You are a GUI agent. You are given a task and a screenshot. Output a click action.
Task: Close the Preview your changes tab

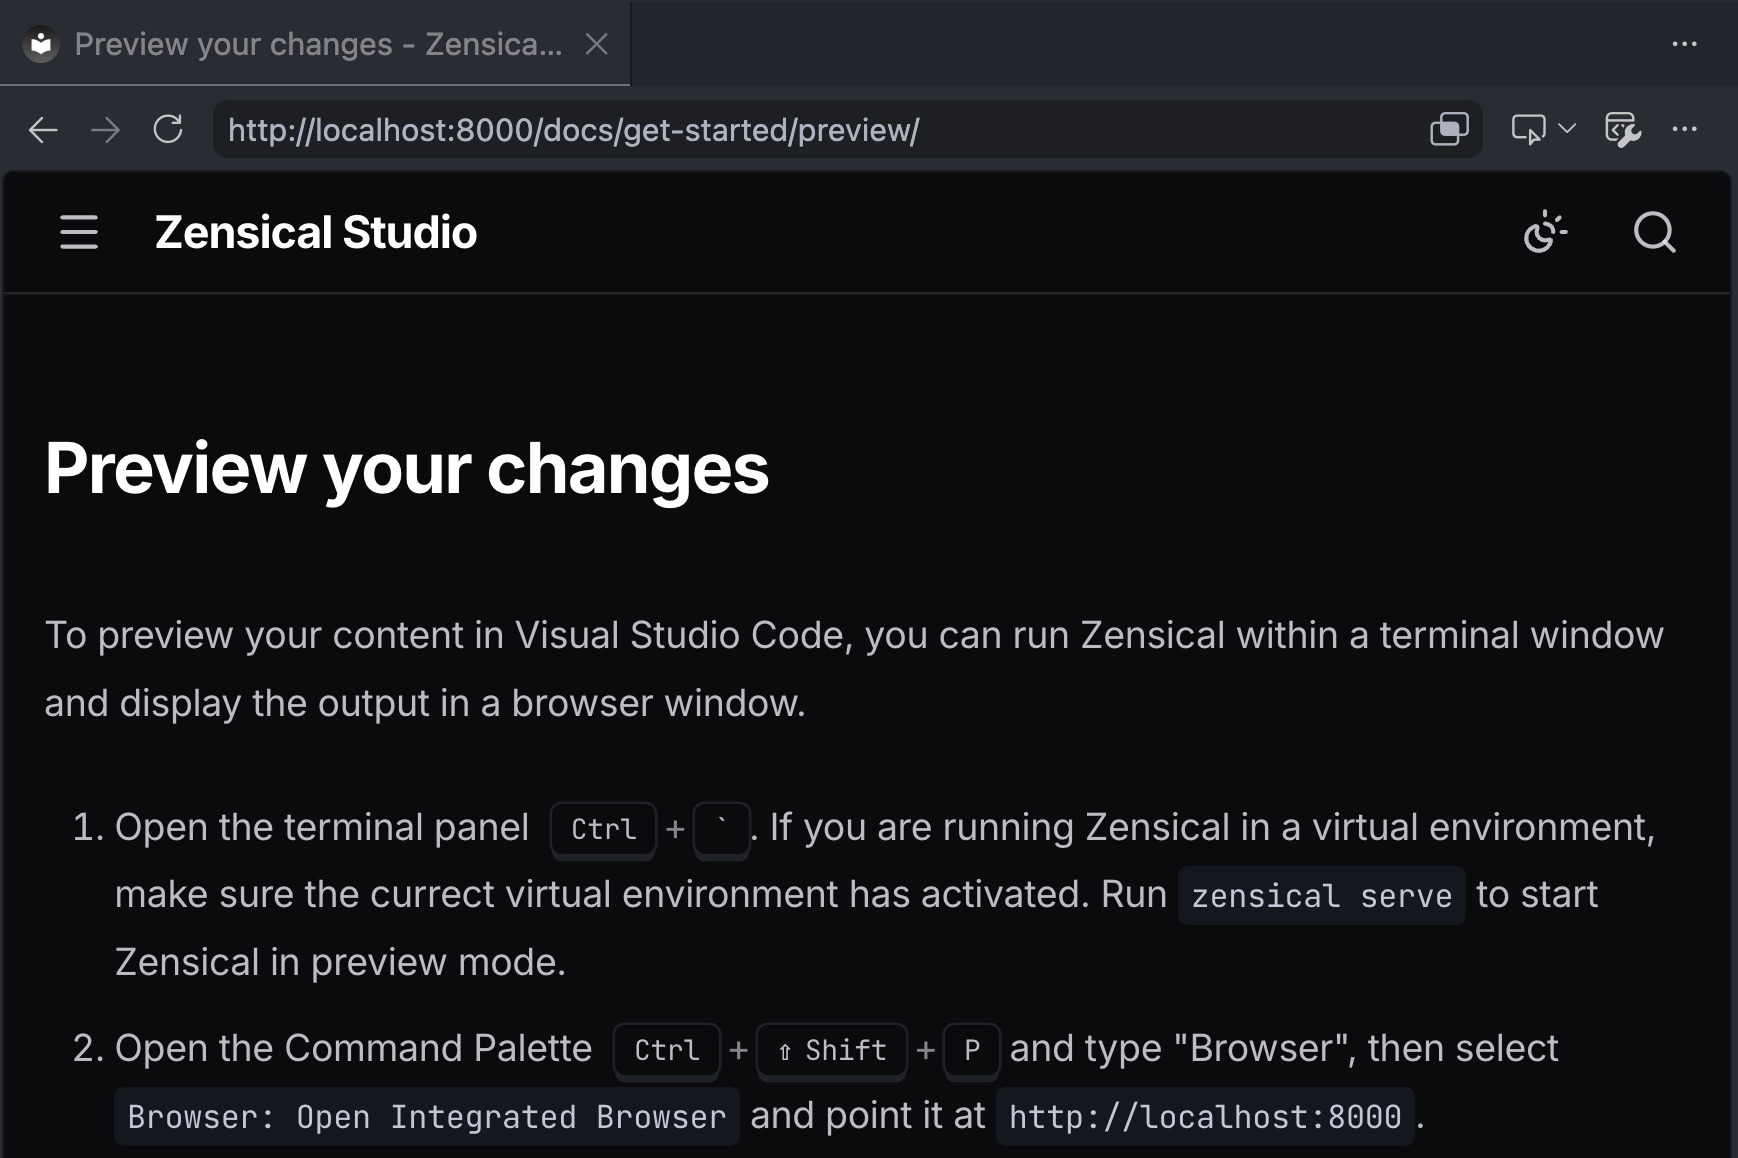[x=597, y=44]
